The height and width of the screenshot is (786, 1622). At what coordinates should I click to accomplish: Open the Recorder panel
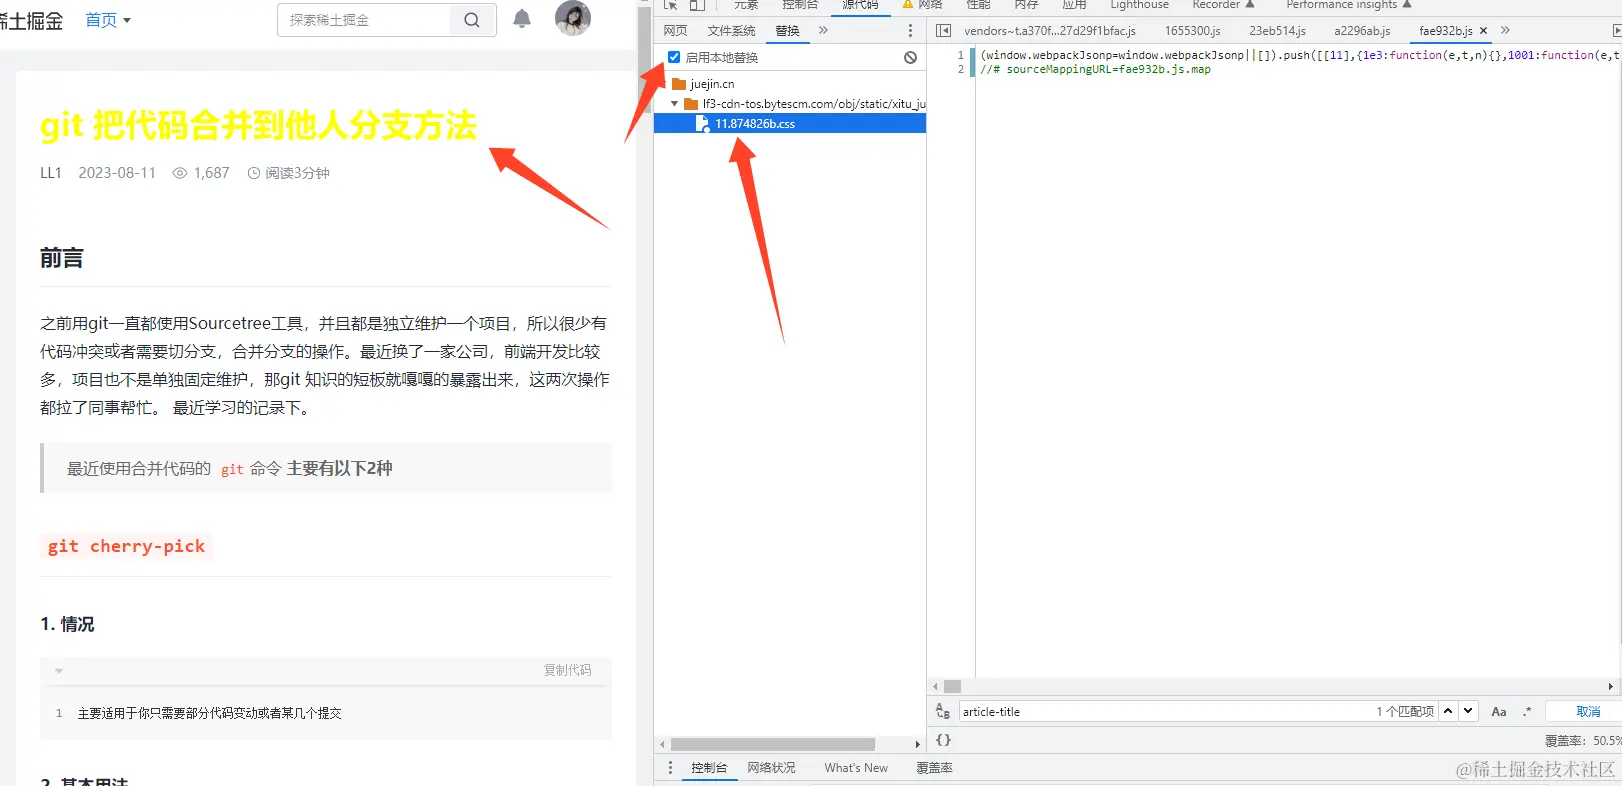pyautogui.click(x=1223, y=5)
